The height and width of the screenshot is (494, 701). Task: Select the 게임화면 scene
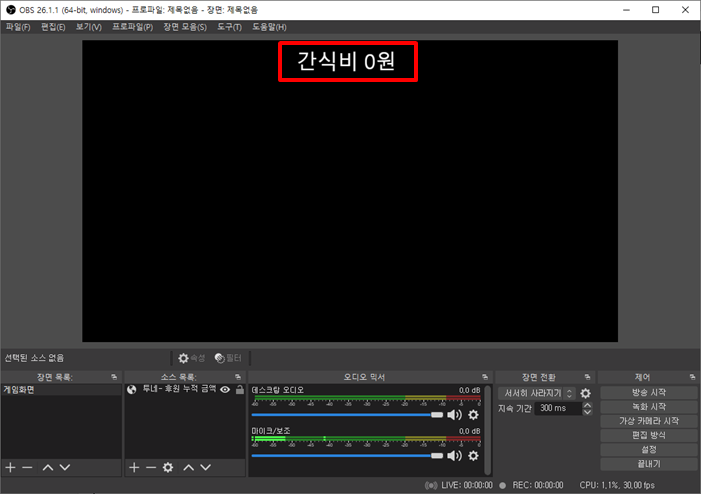[x=61, y=390]
